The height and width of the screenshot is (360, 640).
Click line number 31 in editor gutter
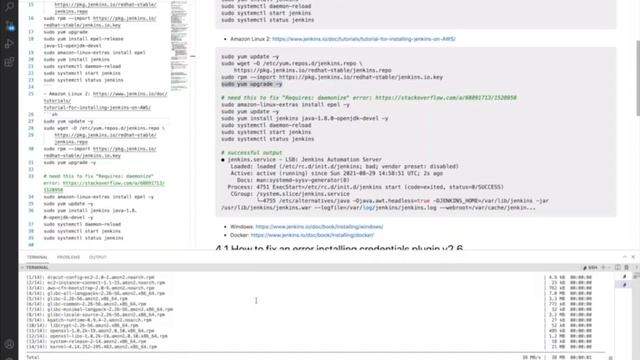(31, 162)
